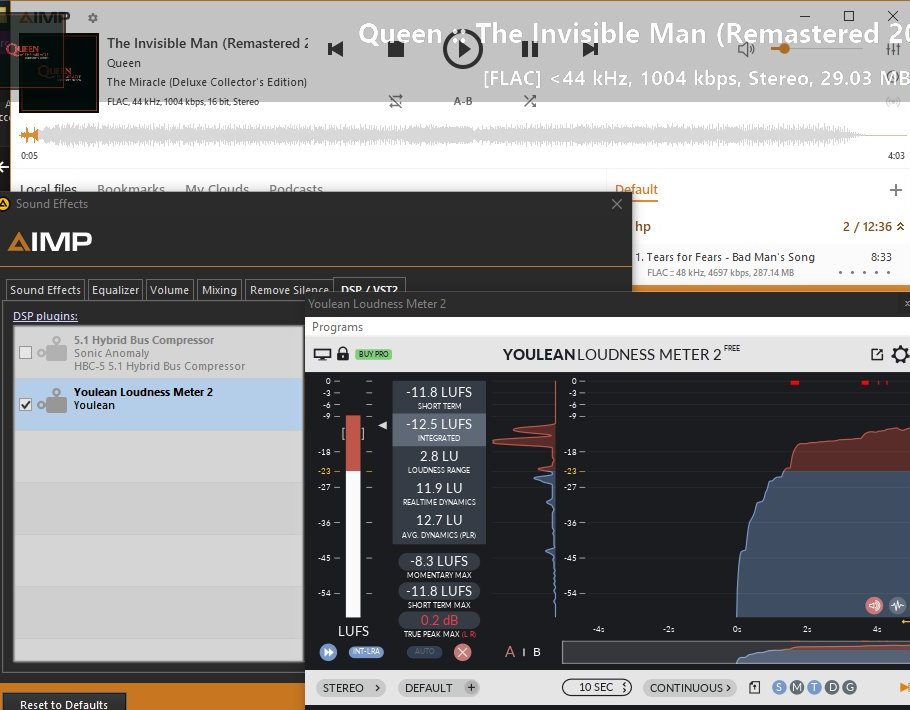Open the Podcasts tab

point(296,189)
